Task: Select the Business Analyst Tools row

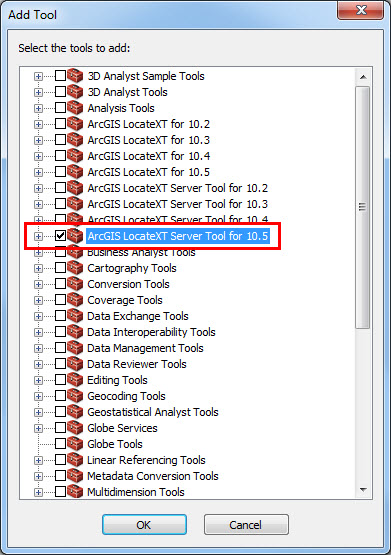Action: click(142, 252)
